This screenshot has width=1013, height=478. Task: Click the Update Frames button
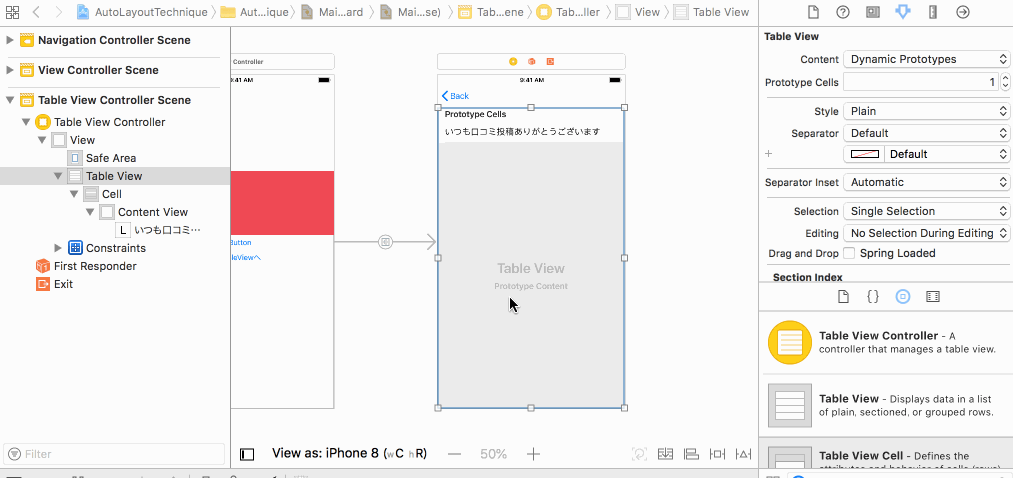640,454
